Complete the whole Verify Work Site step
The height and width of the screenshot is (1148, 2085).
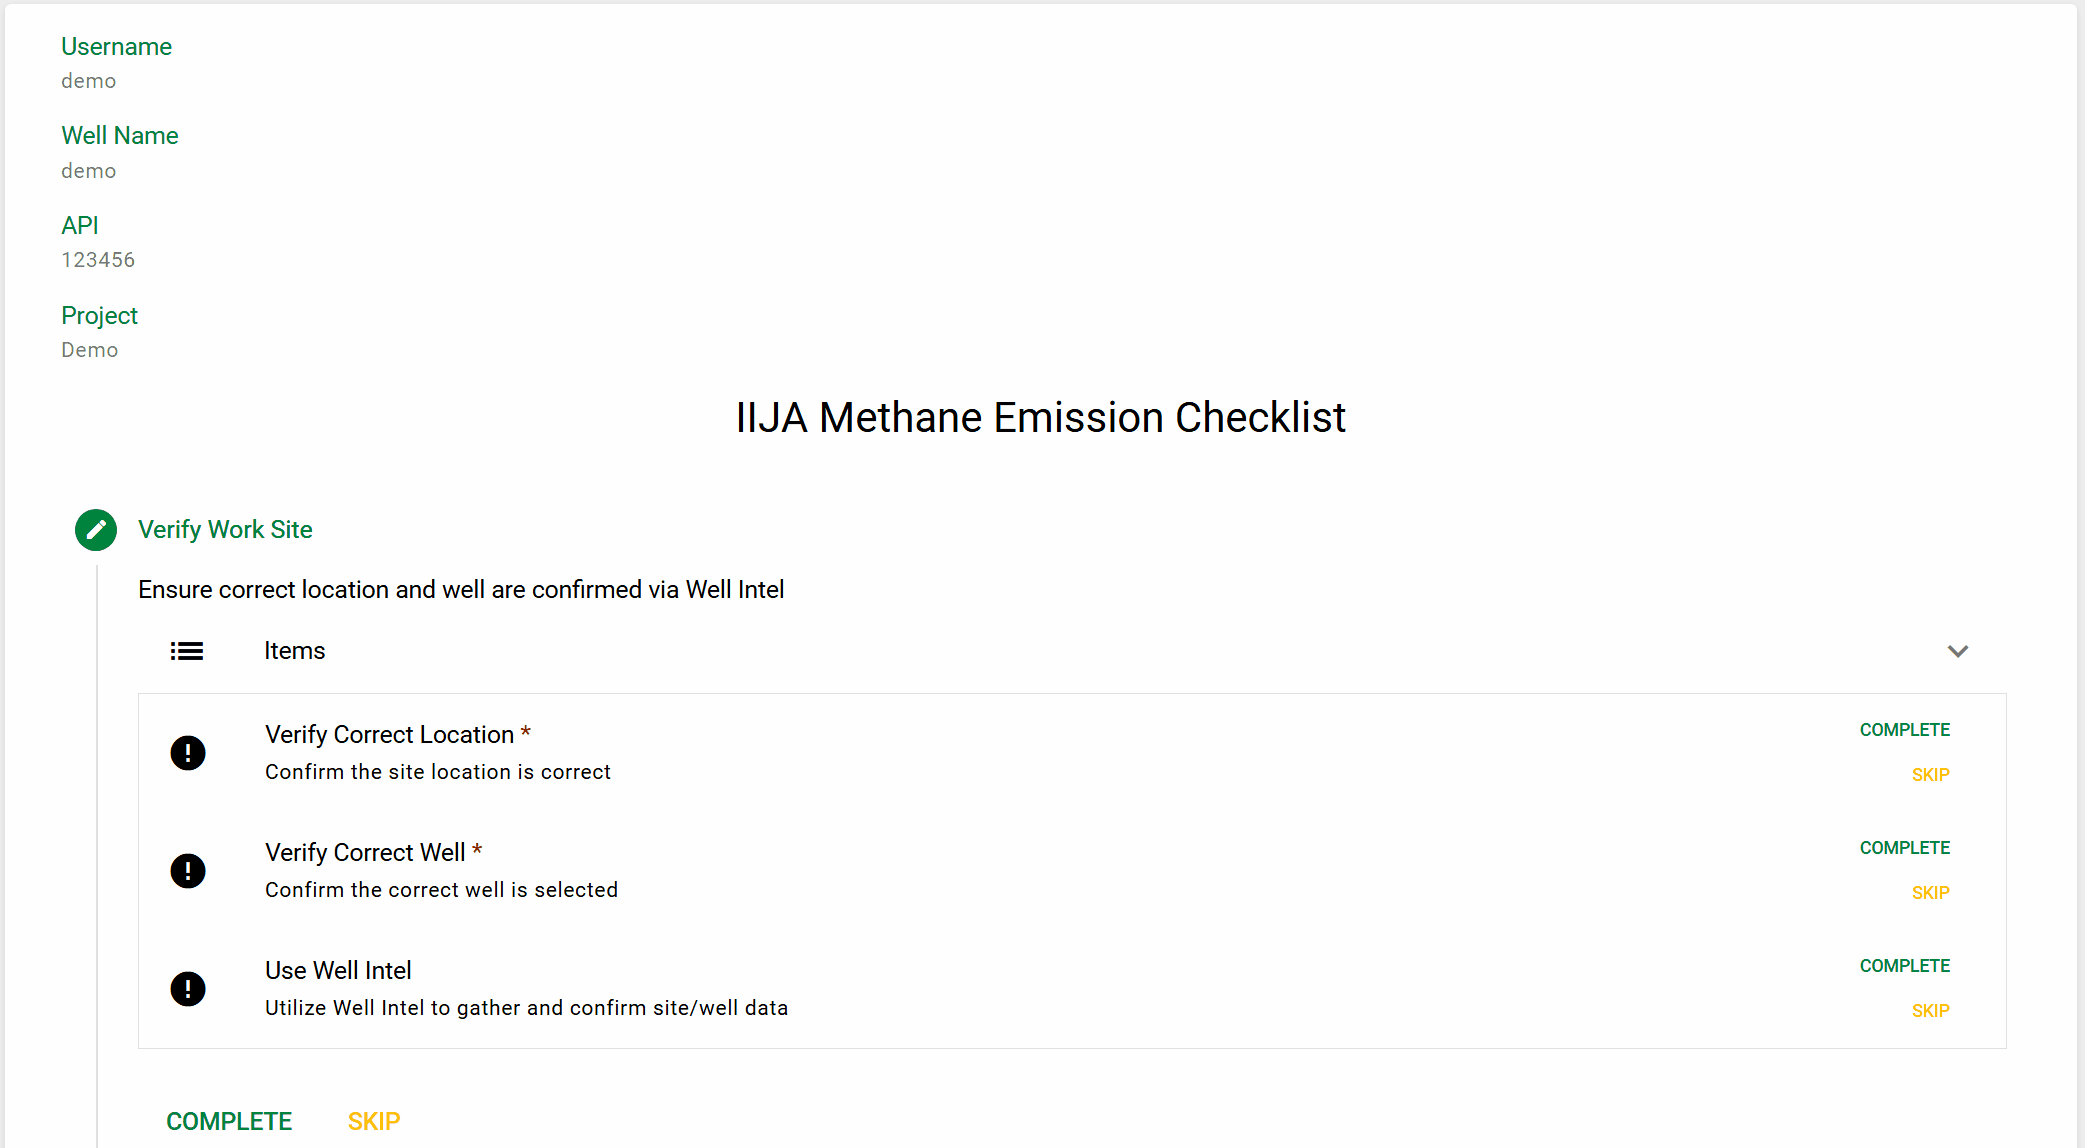click(x=229, y=1122)
